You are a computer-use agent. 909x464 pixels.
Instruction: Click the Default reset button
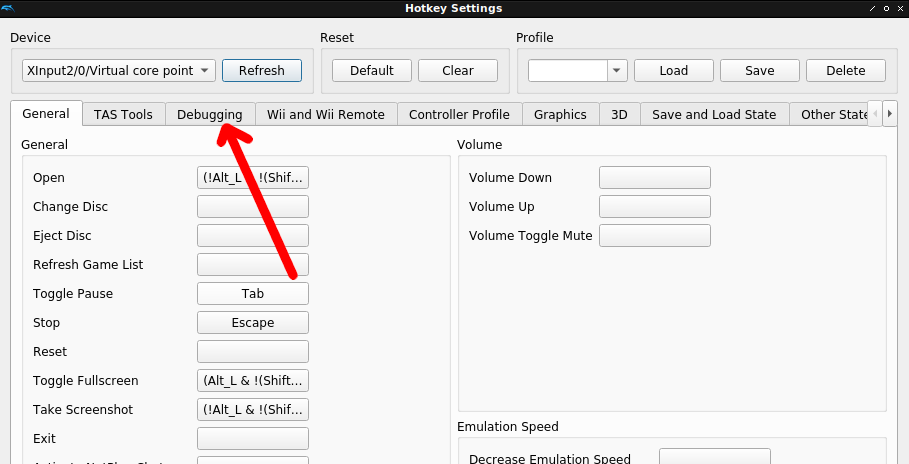tap(372, 71)
